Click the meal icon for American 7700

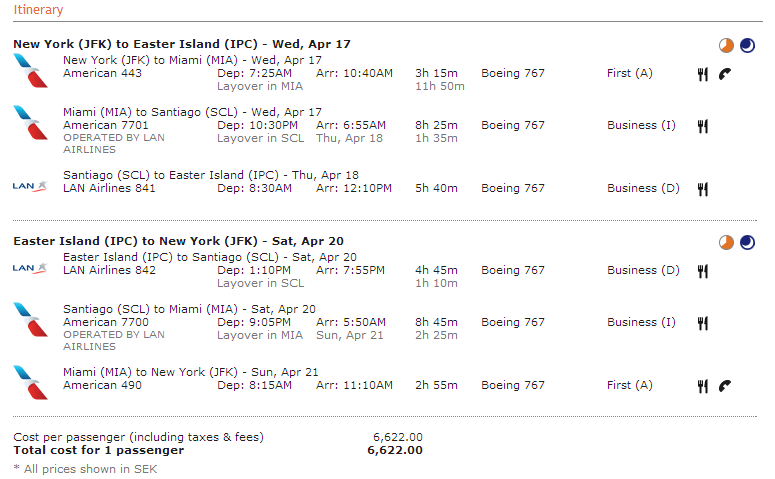(x=703, y=323)
